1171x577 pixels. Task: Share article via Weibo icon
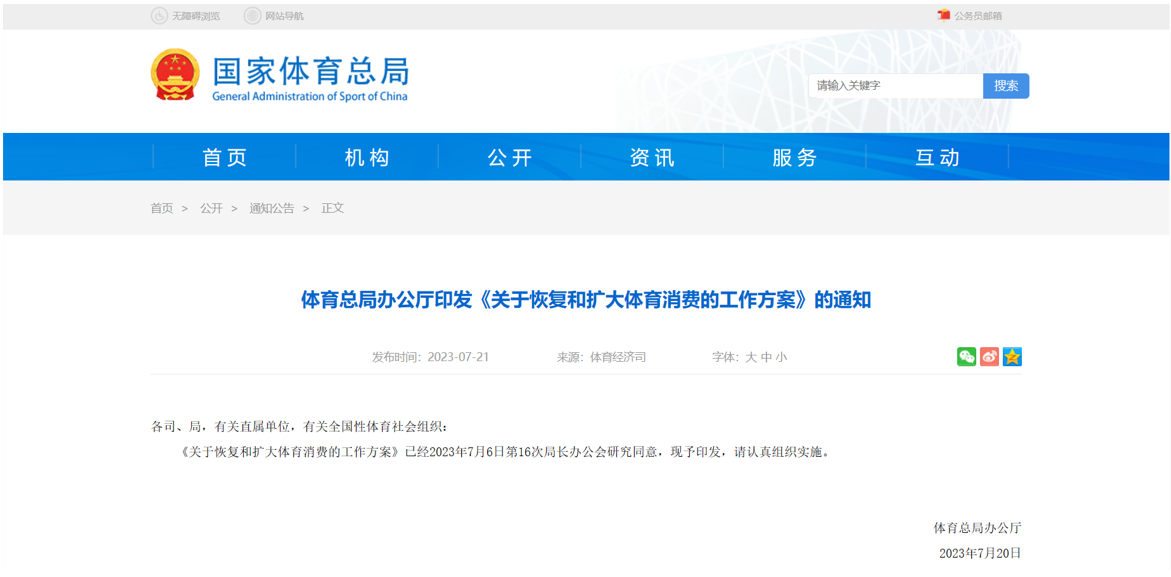point(990,357)
